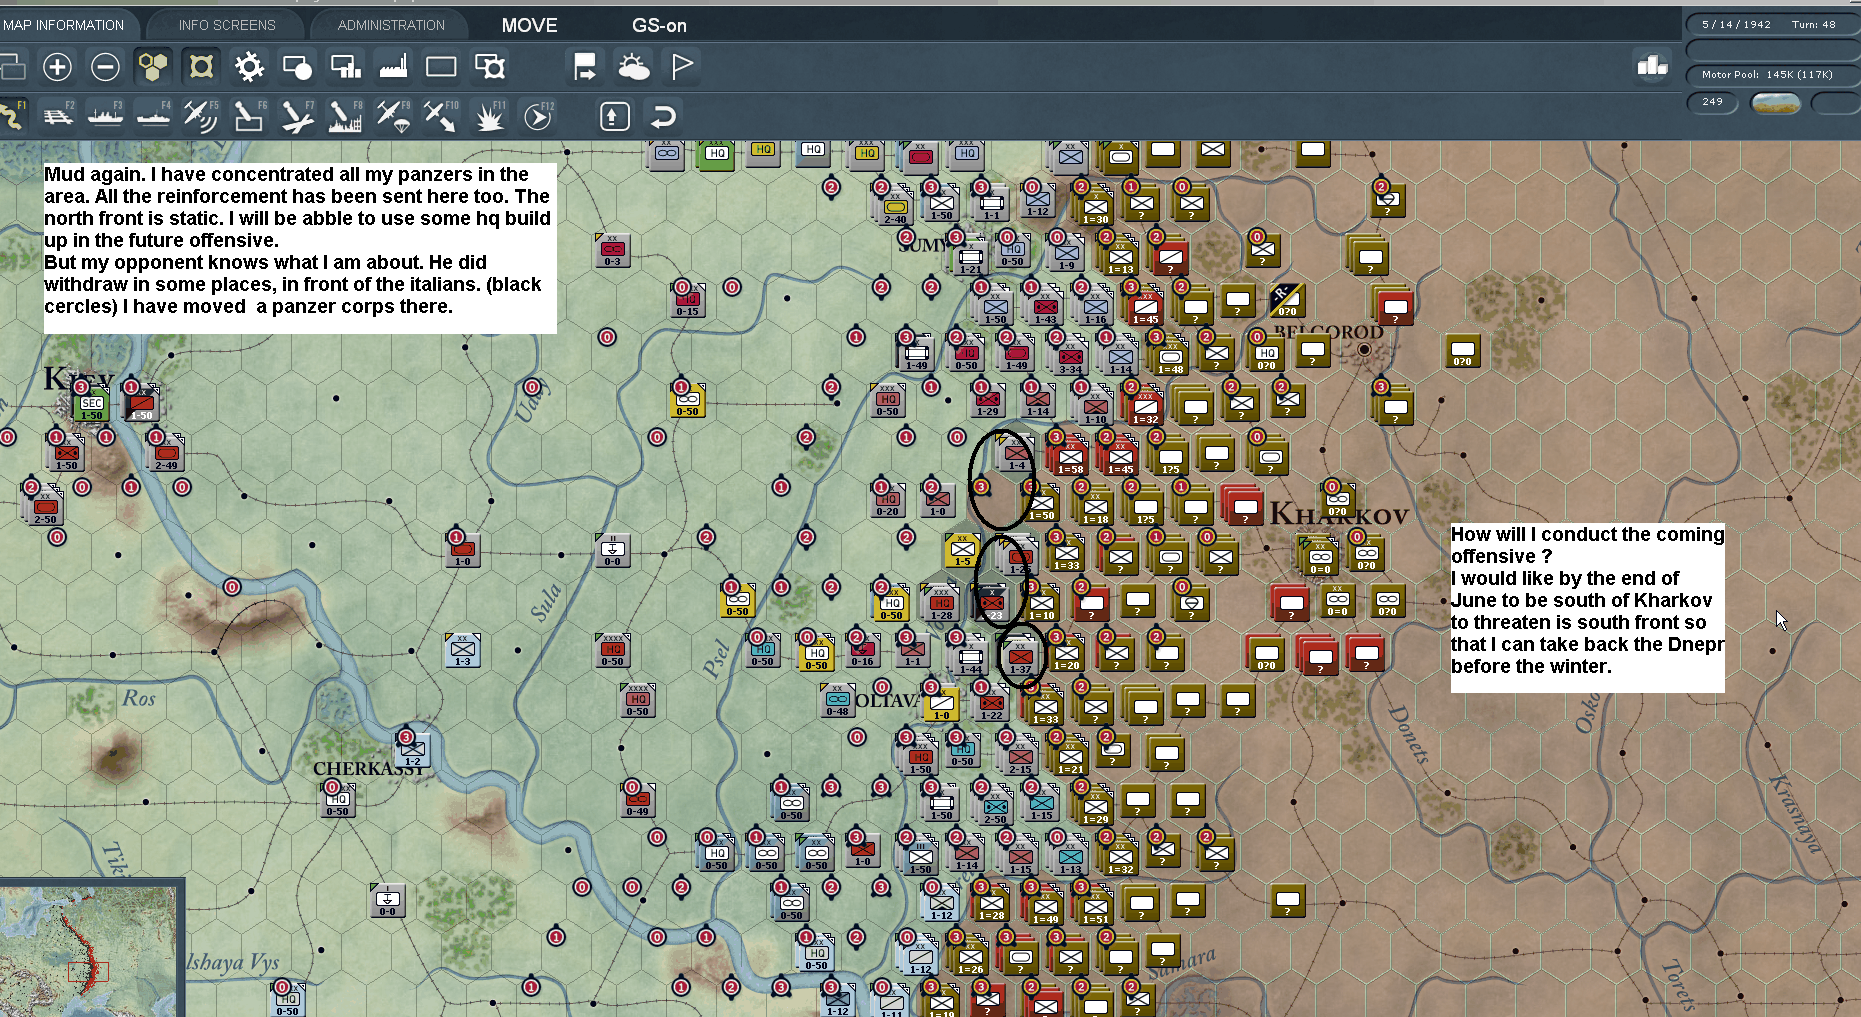Click the outlined flag toolbar icon
The height and width of the screenshot is (1017, 1861).
coord(681,67)
